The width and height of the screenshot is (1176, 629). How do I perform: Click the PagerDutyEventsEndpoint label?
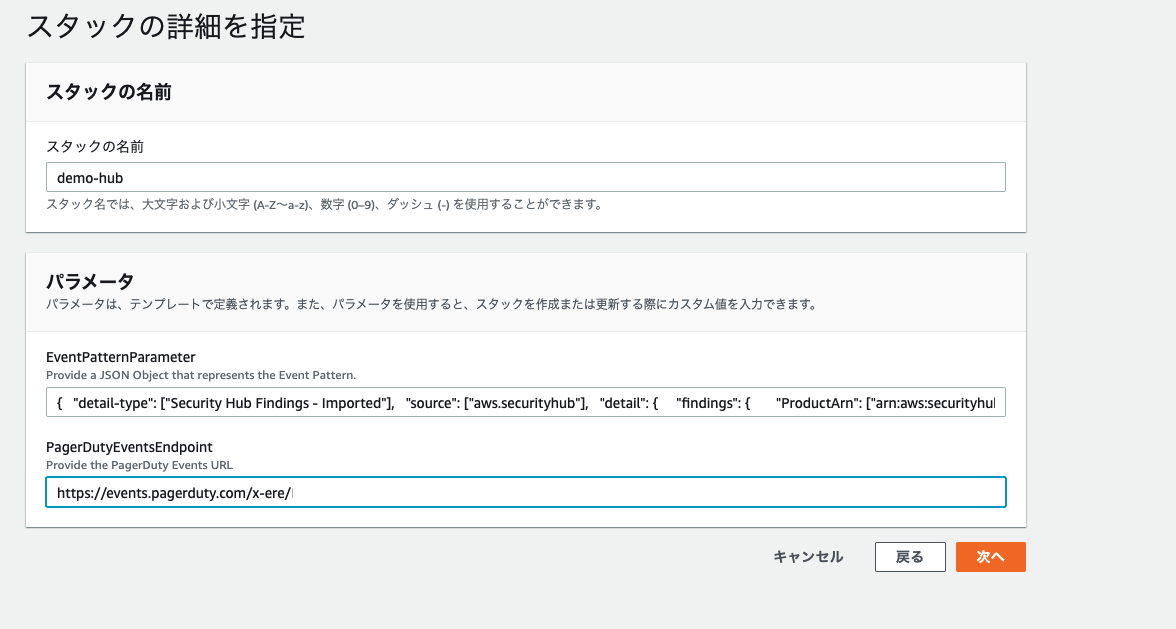130,447
